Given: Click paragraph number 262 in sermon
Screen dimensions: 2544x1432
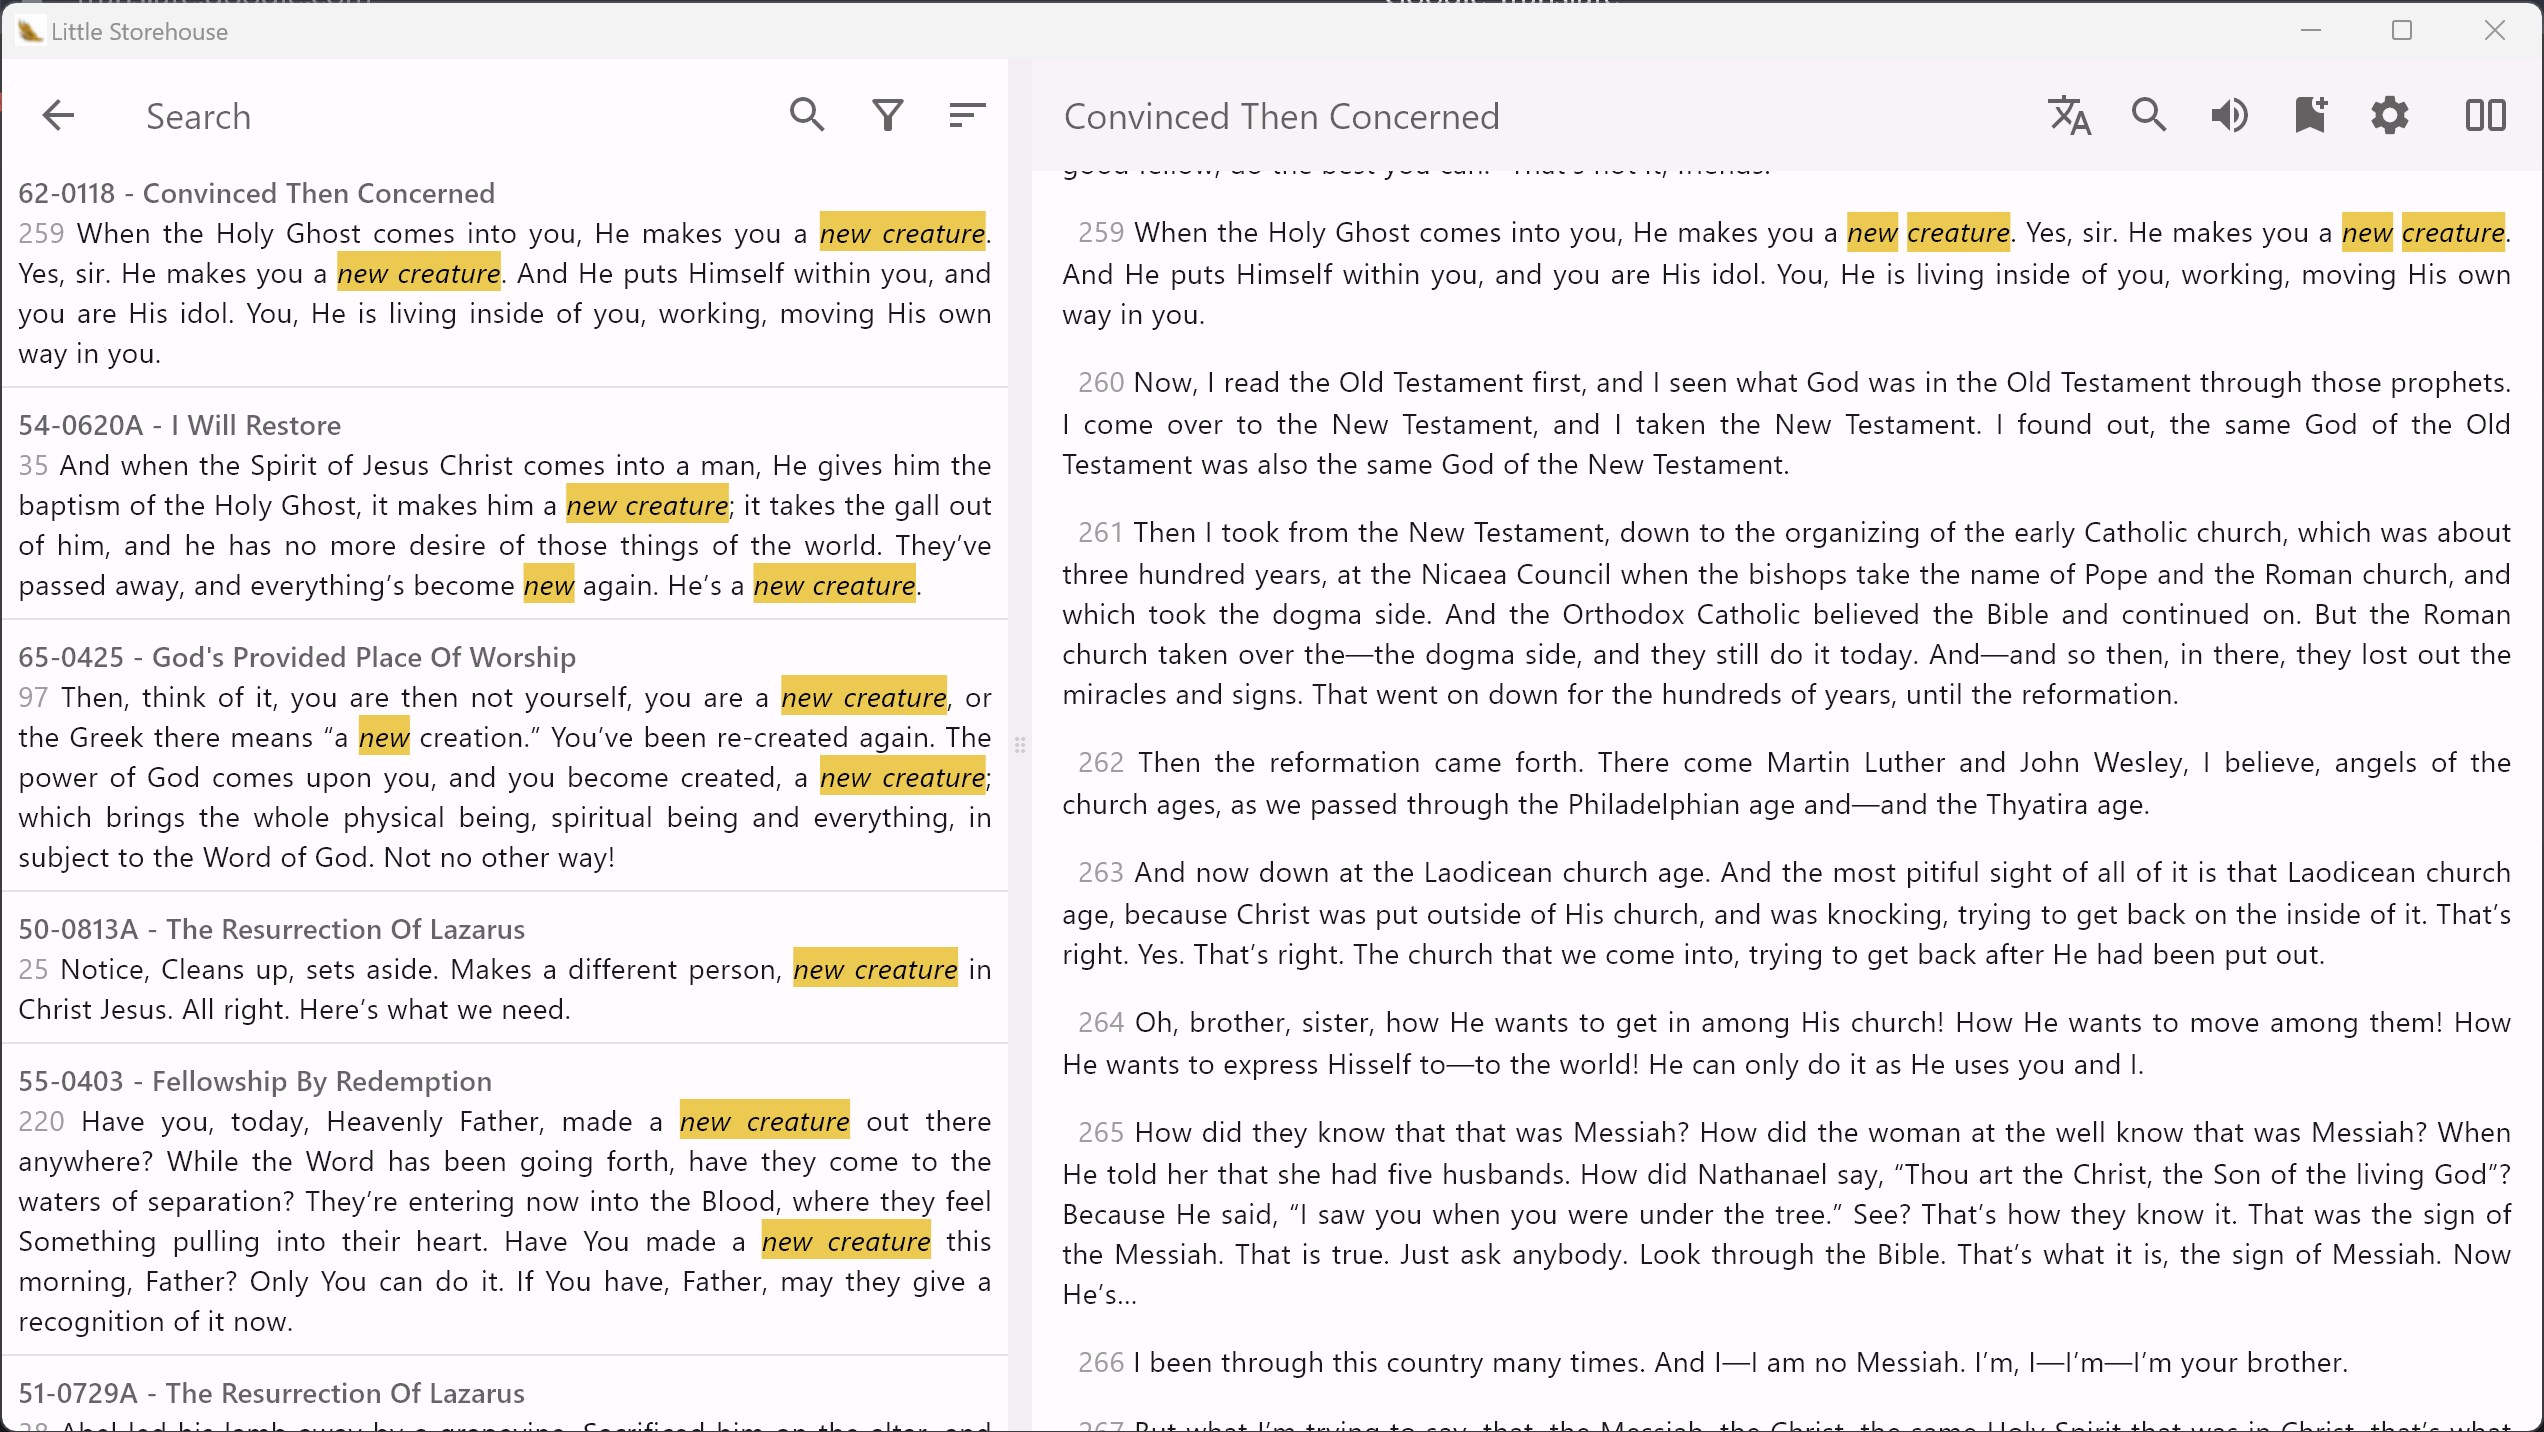Looking at the screenshot, I should [1100, 763].
